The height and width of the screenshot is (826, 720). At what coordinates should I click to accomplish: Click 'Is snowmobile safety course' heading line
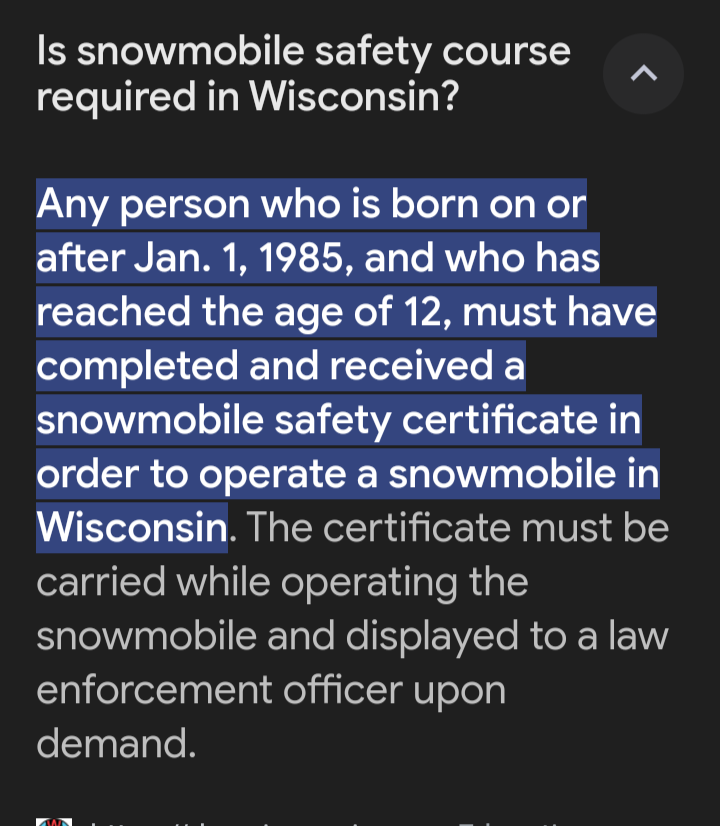pyautogui.click(x=303, y=52)
